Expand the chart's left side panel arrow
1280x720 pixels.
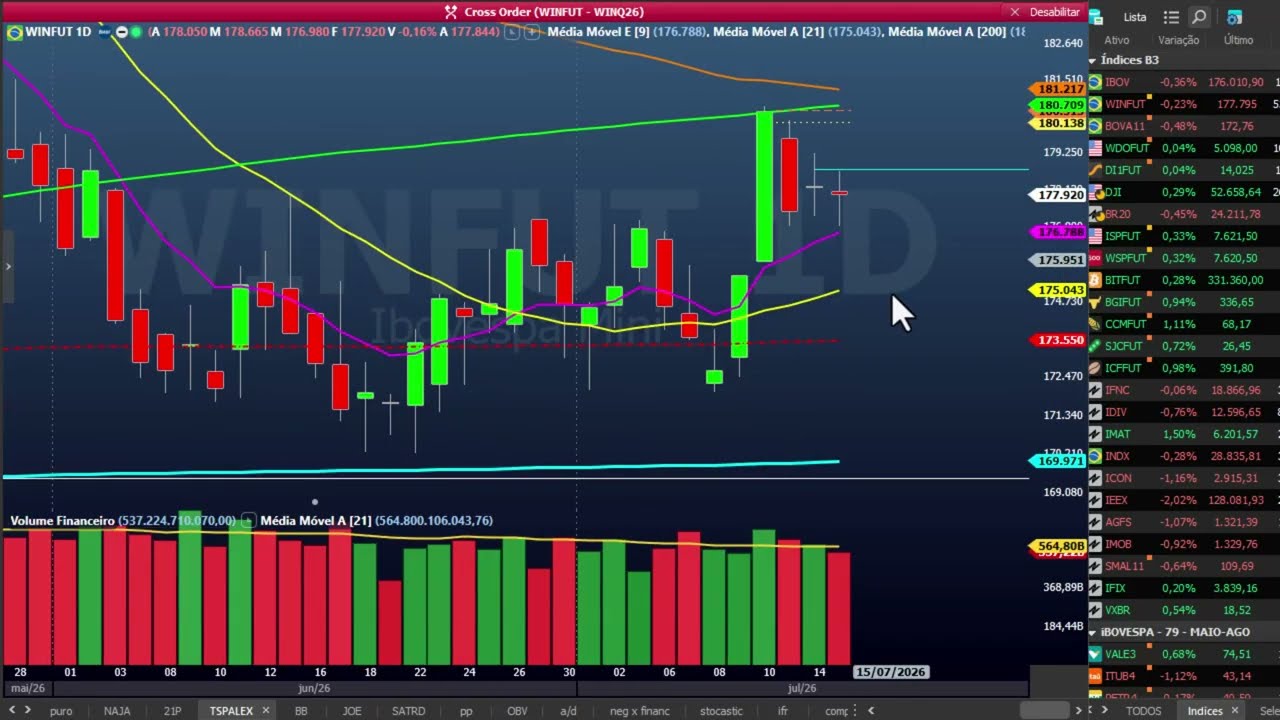(8, 266)
